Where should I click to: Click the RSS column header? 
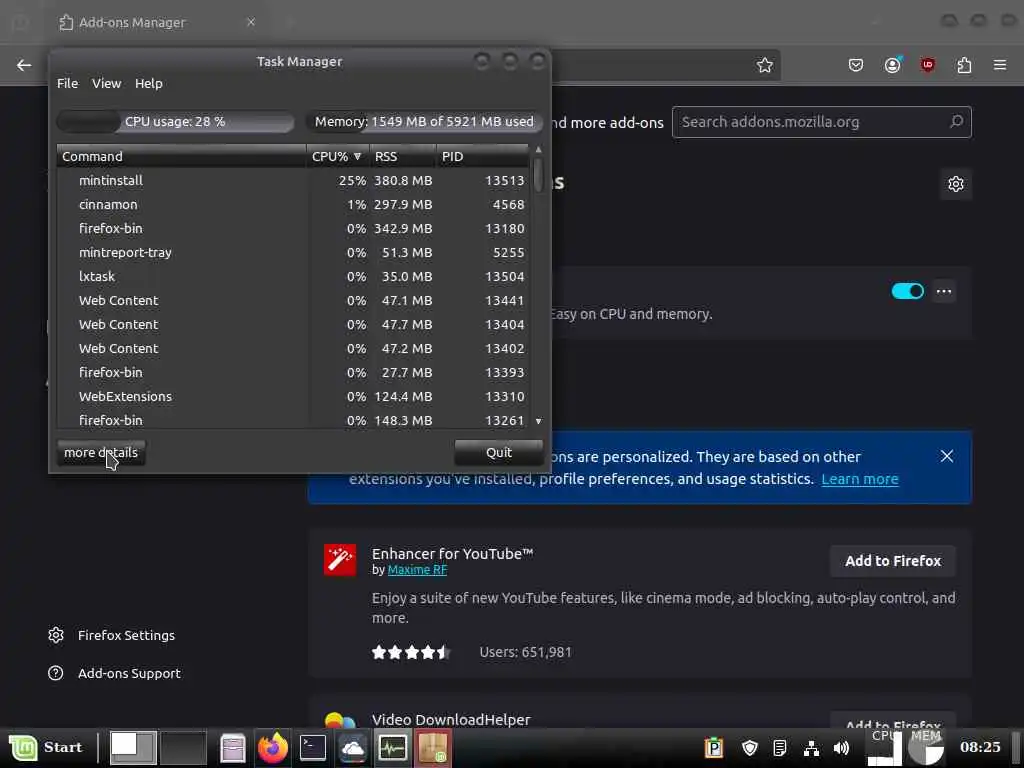tap(403, 157)
